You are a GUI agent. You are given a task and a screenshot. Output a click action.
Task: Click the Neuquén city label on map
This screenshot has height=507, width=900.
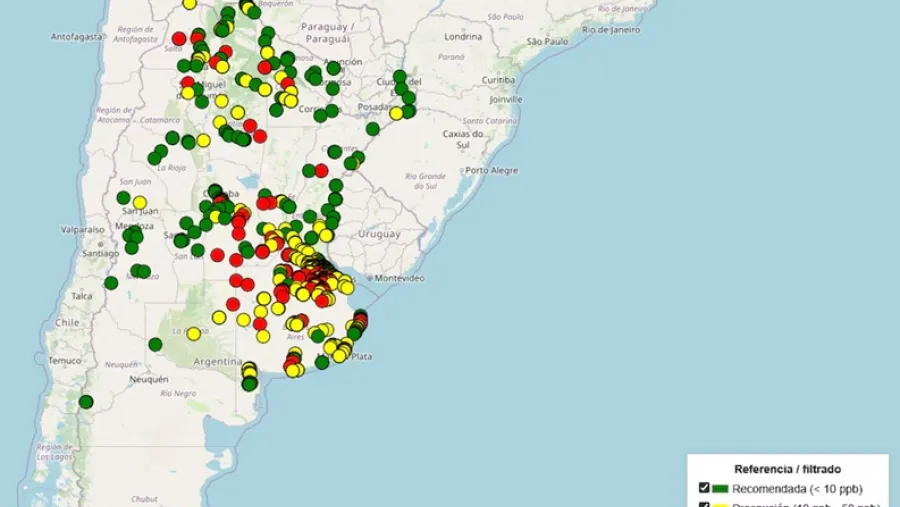click(148, 380)
